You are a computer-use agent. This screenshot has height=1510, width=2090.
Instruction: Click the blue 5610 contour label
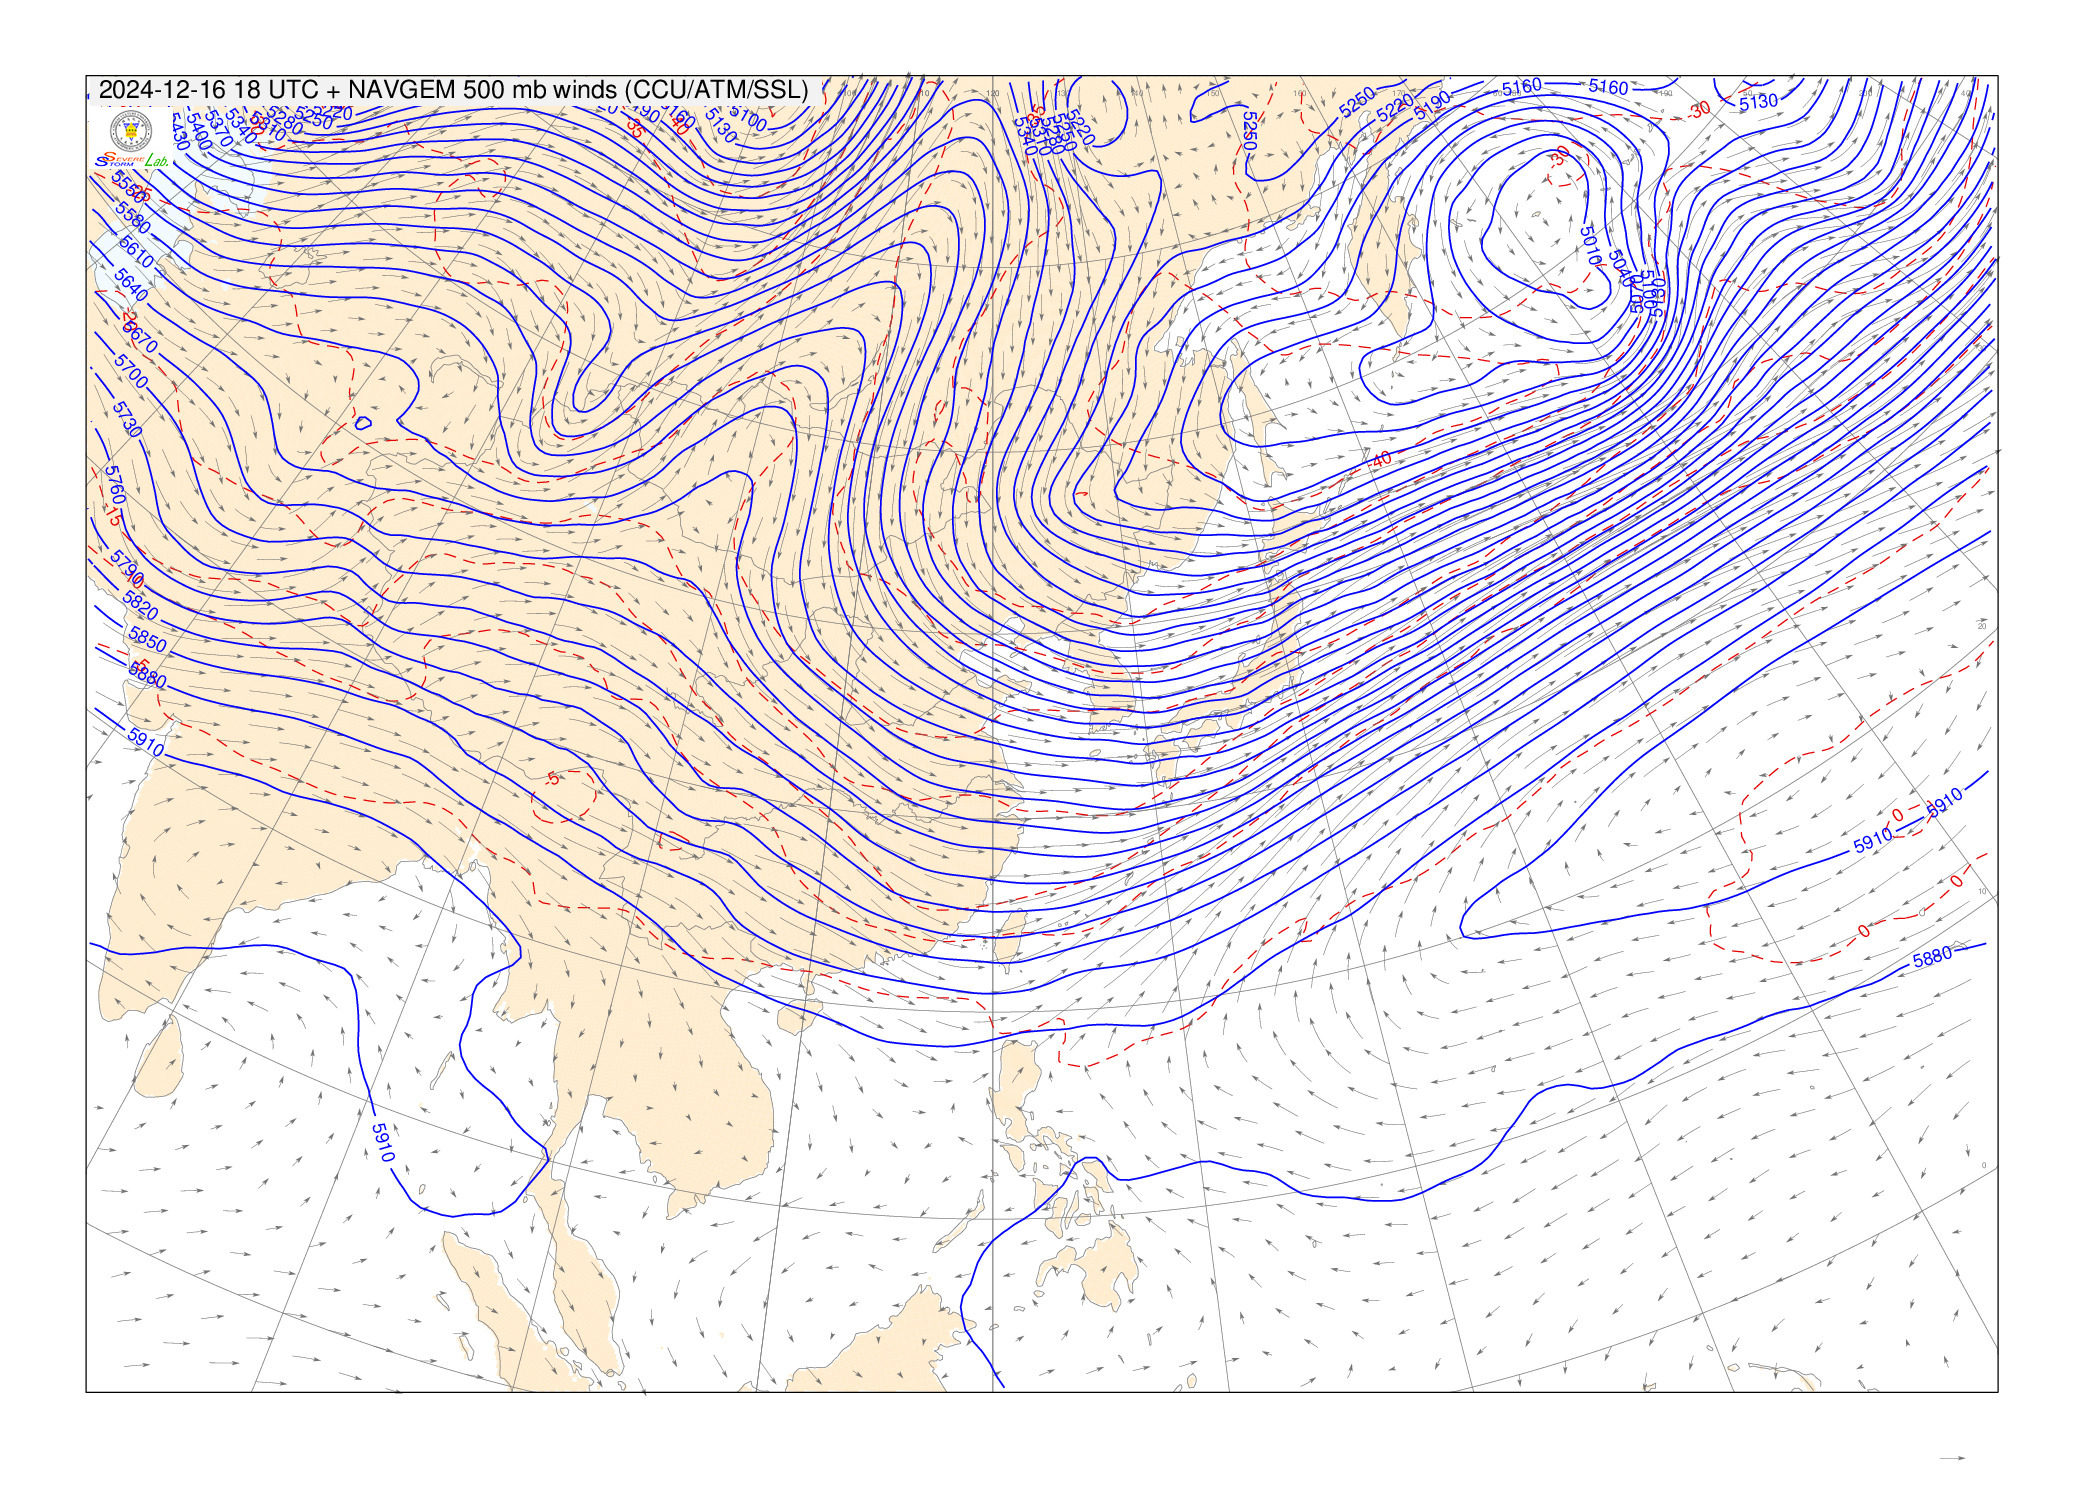click(x=136, y=253)
